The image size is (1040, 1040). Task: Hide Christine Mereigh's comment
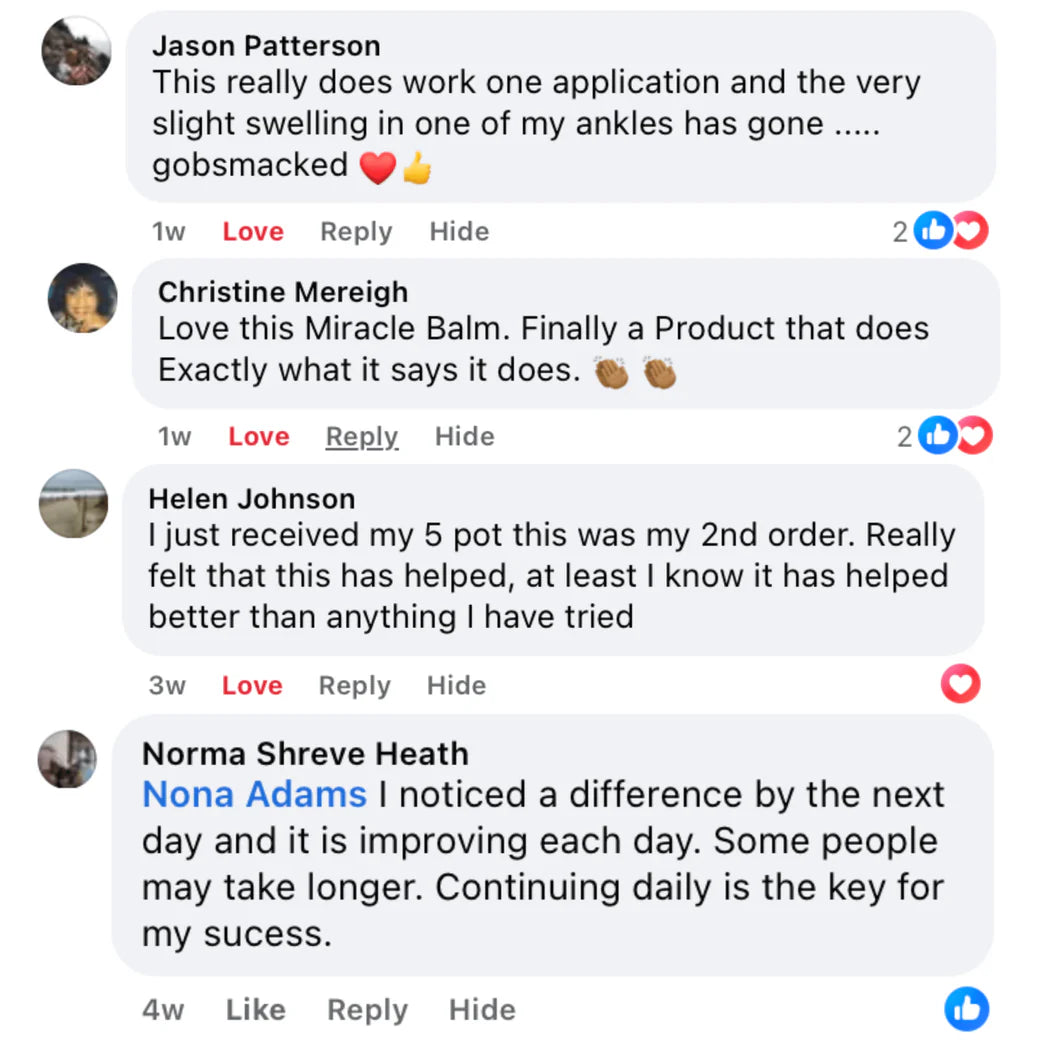[x=464, y=437]
